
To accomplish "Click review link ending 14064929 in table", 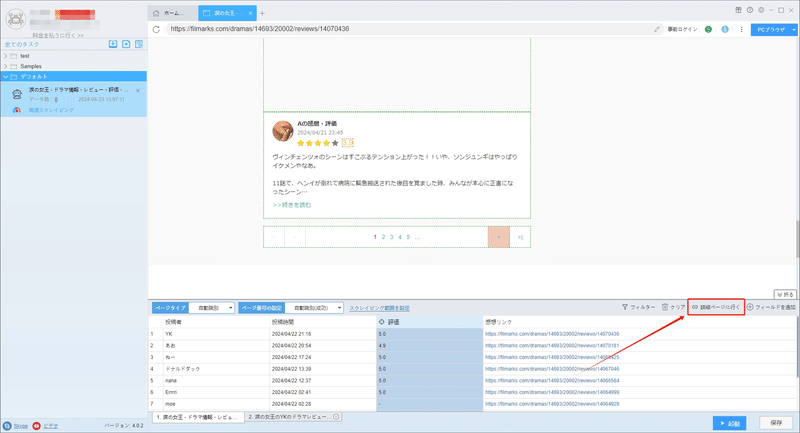I will (x=552, y=404).
